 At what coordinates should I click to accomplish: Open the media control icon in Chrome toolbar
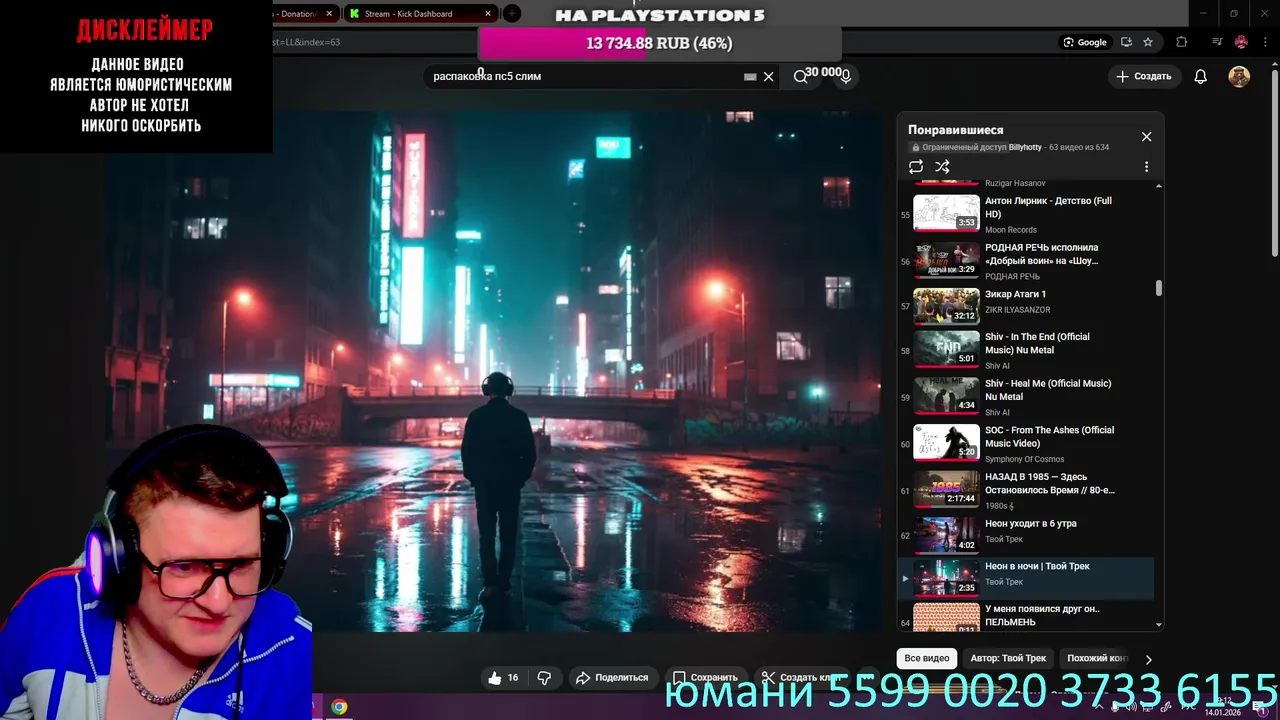tap(1217, 42)
